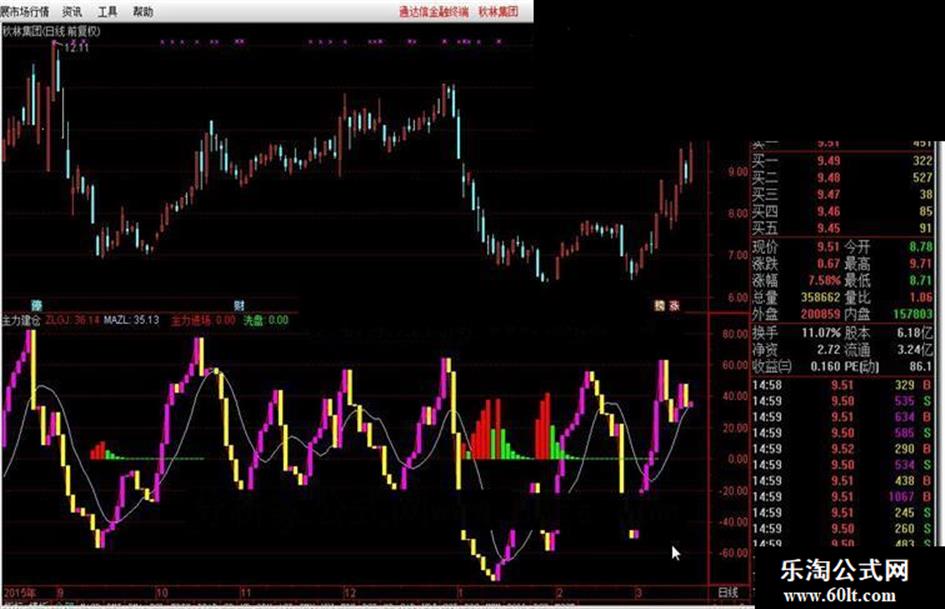945x609 pixels.
Task: Click the cyan marker icon at chart bottom left
Action: coord(37,306)
